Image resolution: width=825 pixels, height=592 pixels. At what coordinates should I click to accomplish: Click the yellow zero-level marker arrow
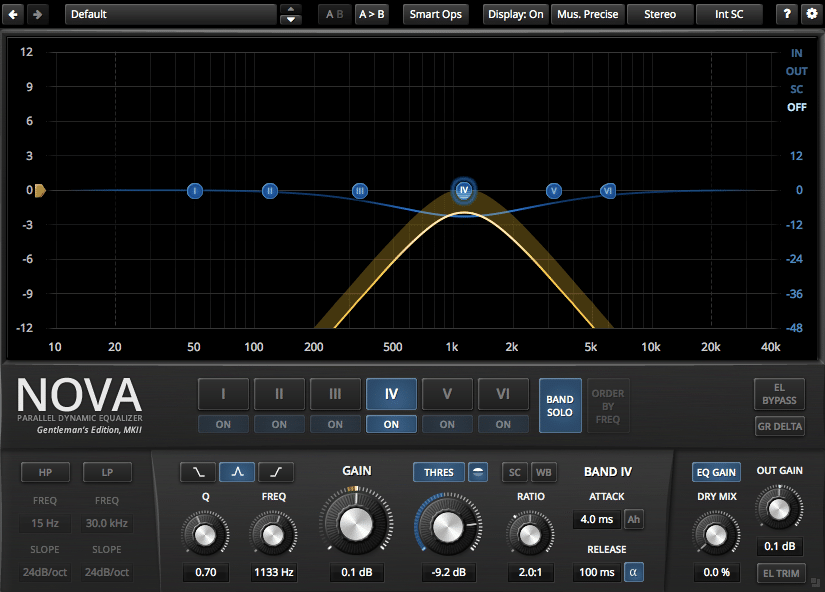[41, 190]
